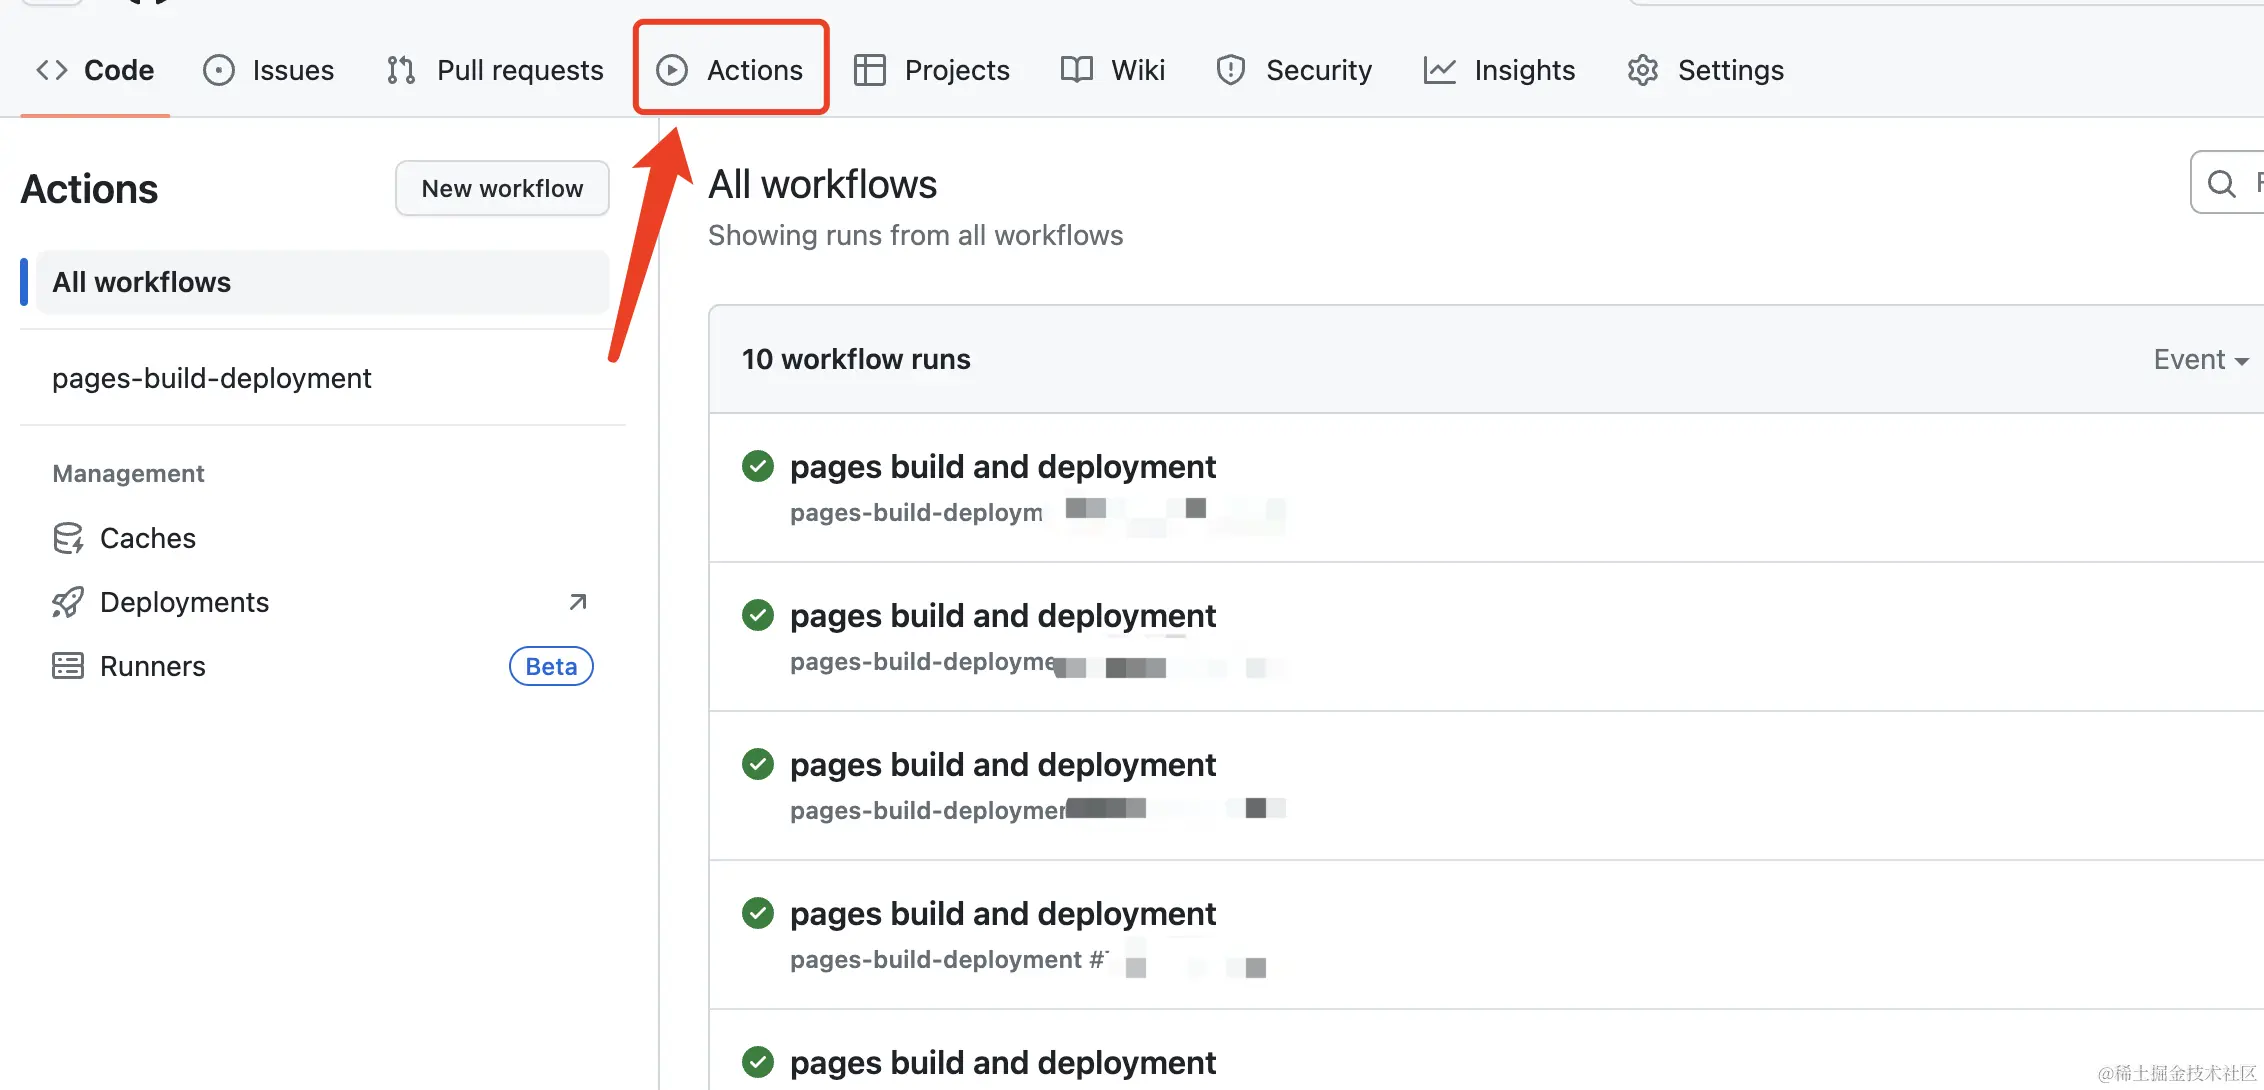2264x1090 pixels.
Task: Click the Projects table icon
Action: pyautogui.click(x=869, y=70)
